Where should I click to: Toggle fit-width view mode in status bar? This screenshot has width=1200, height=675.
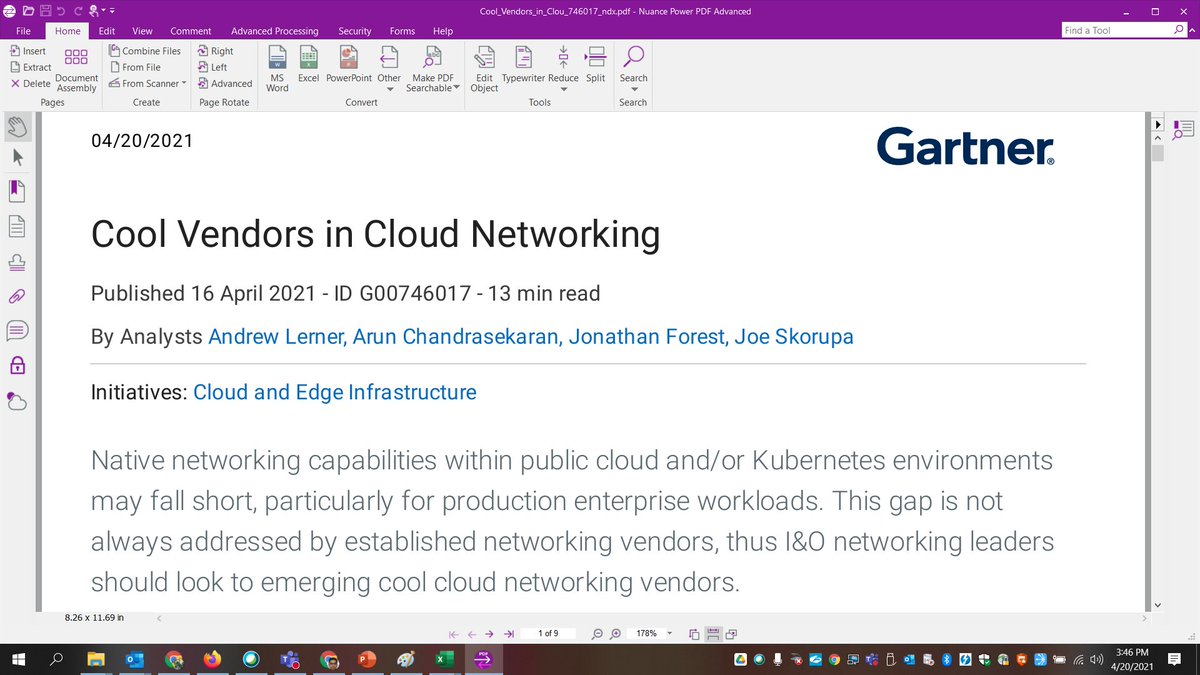click(x=713, y=634)
